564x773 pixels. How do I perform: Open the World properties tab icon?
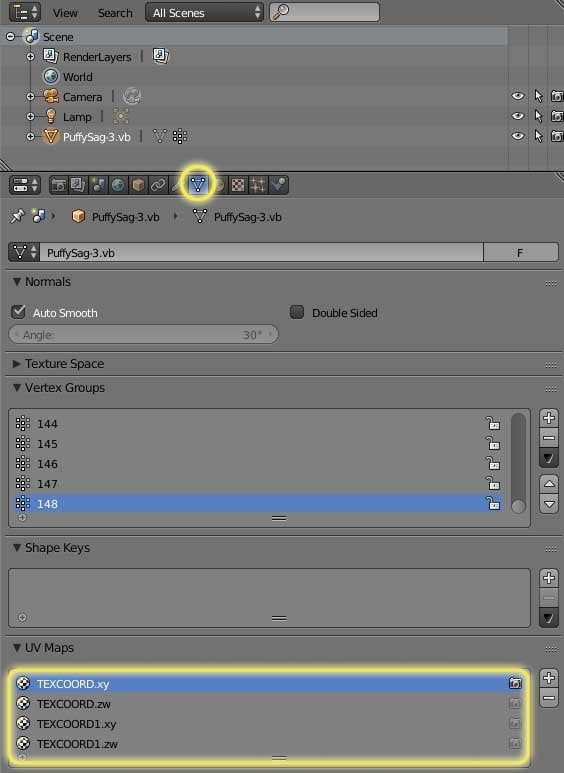(118, 185)
